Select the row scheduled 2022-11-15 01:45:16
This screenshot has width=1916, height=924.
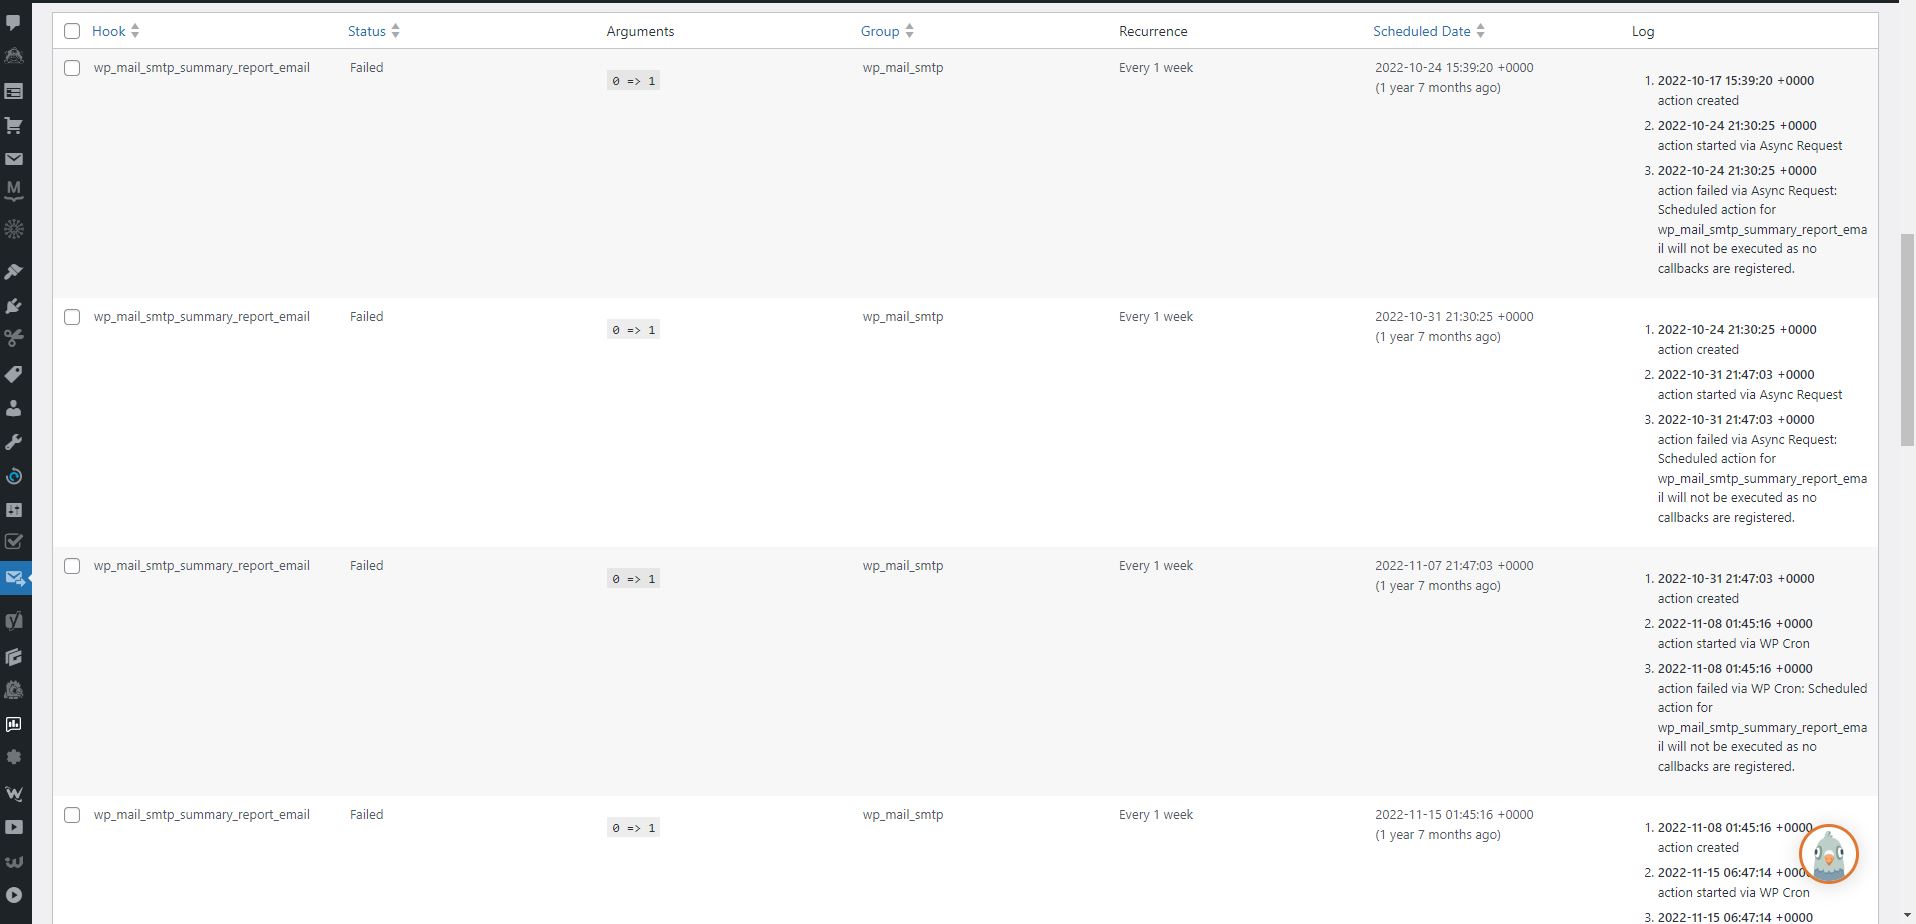point(72,815)
